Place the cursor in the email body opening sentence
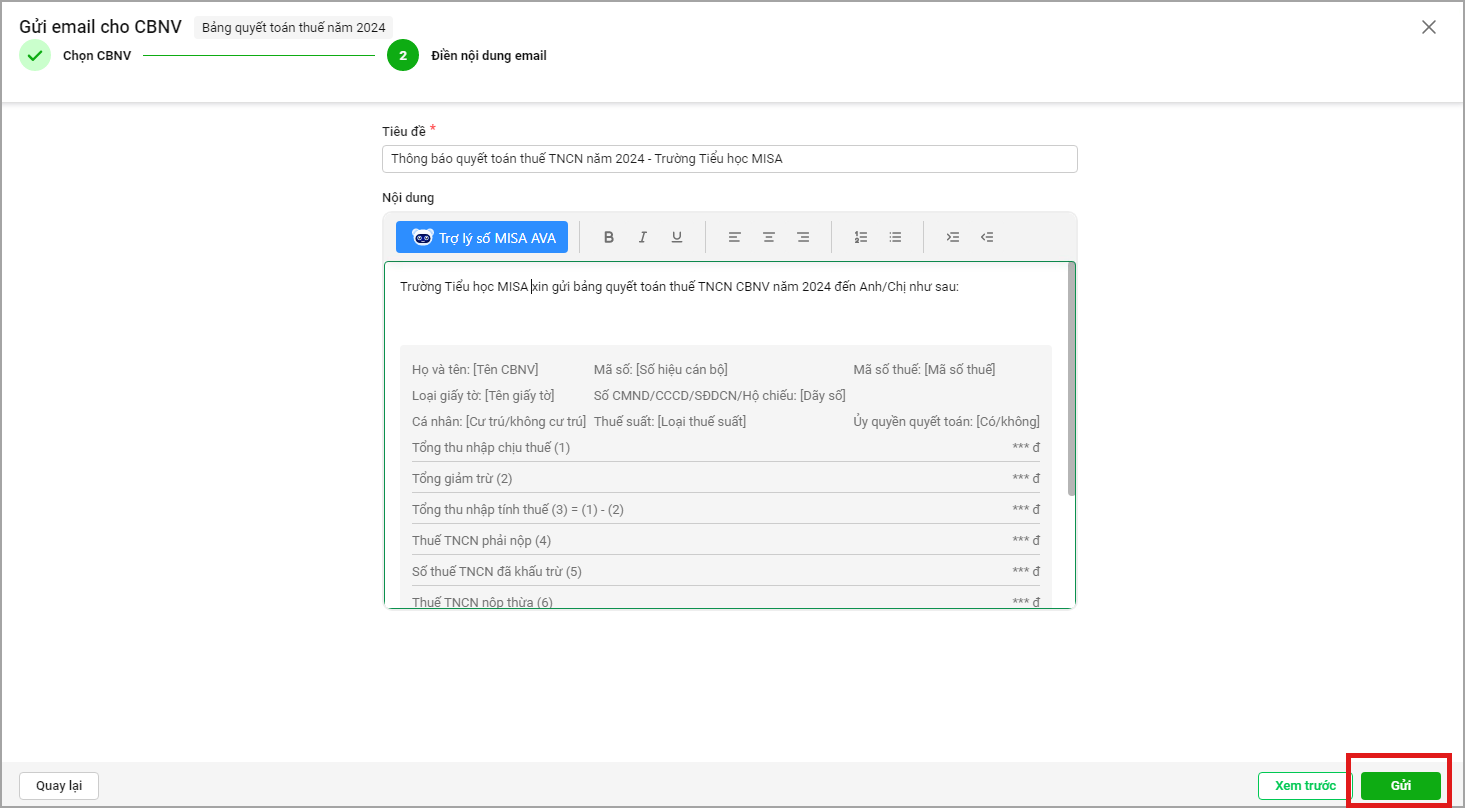 click(x=680, y=287)
